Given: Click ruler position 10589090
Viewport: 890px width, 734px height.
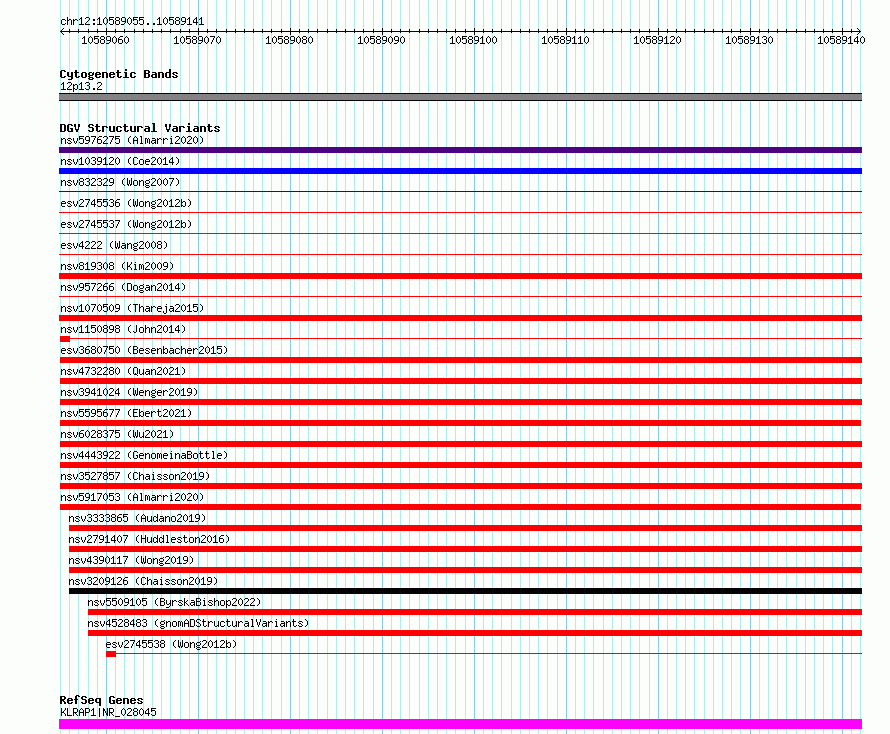Looking at the screenshot, I should coord(381,40).
